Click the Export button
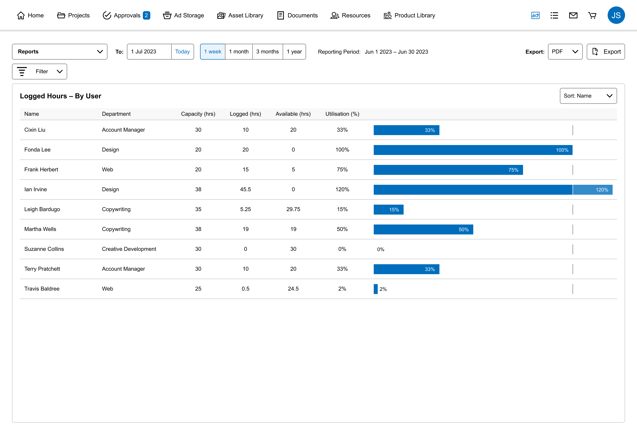This screenshot has width=637, height=447. click(606, 52)
